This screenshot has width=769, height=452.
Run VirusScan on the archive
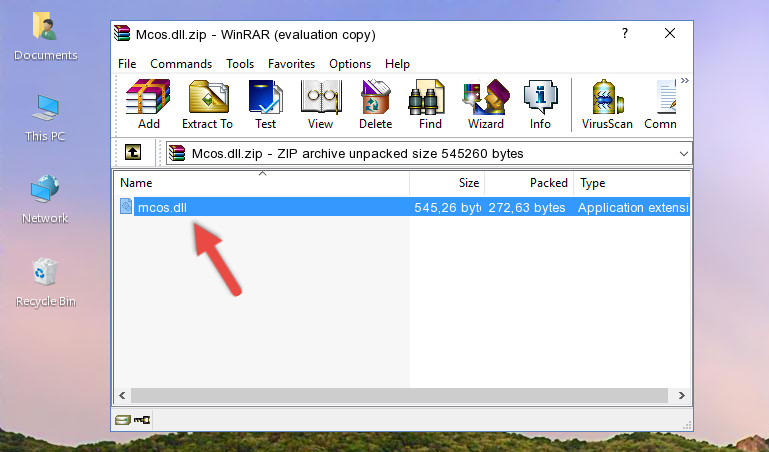(607, 104)
